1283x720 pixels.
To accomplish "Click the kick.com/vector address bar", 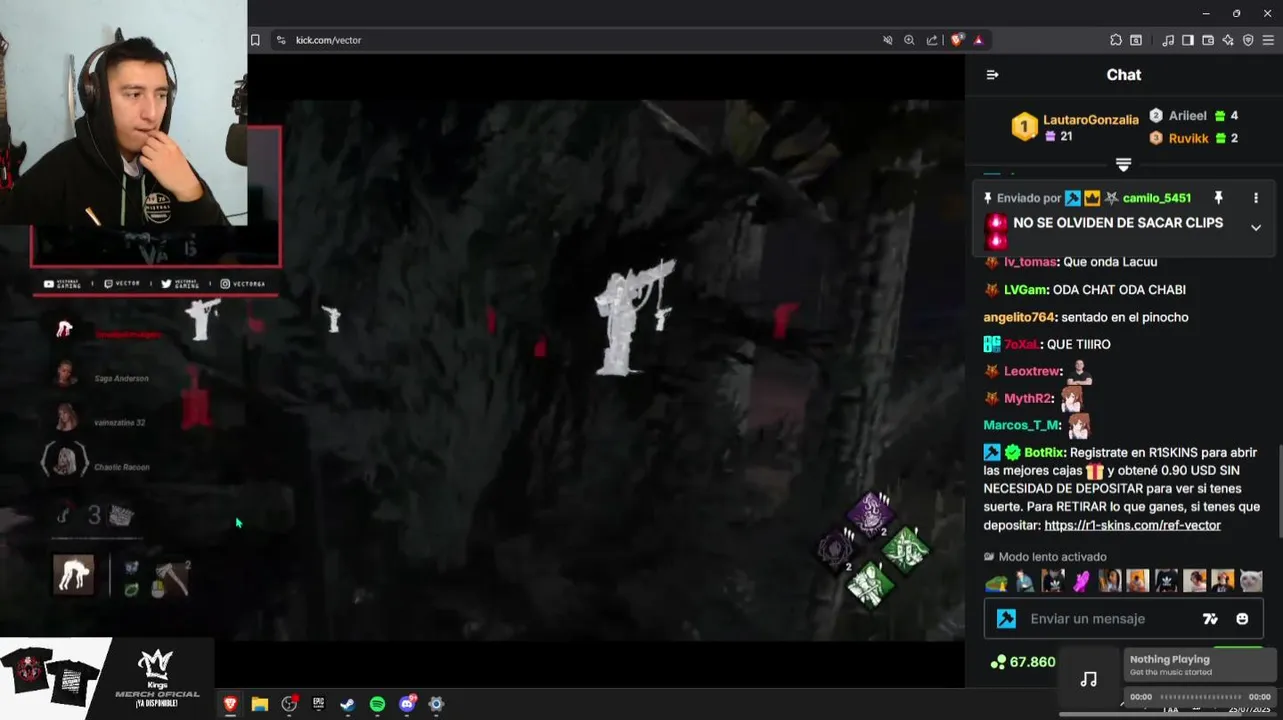I will coord(580,40).
